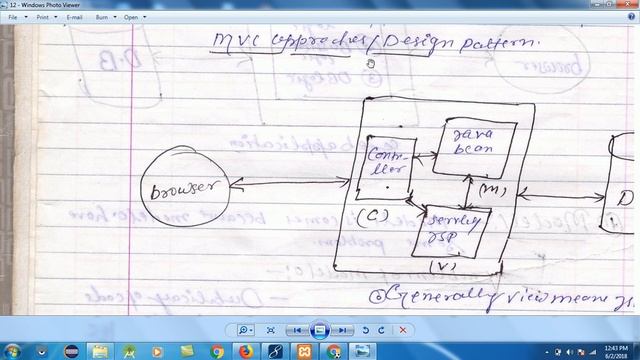Click the Open menu label
The height and width of the screenshot is (360, 640).
(131, 18)
